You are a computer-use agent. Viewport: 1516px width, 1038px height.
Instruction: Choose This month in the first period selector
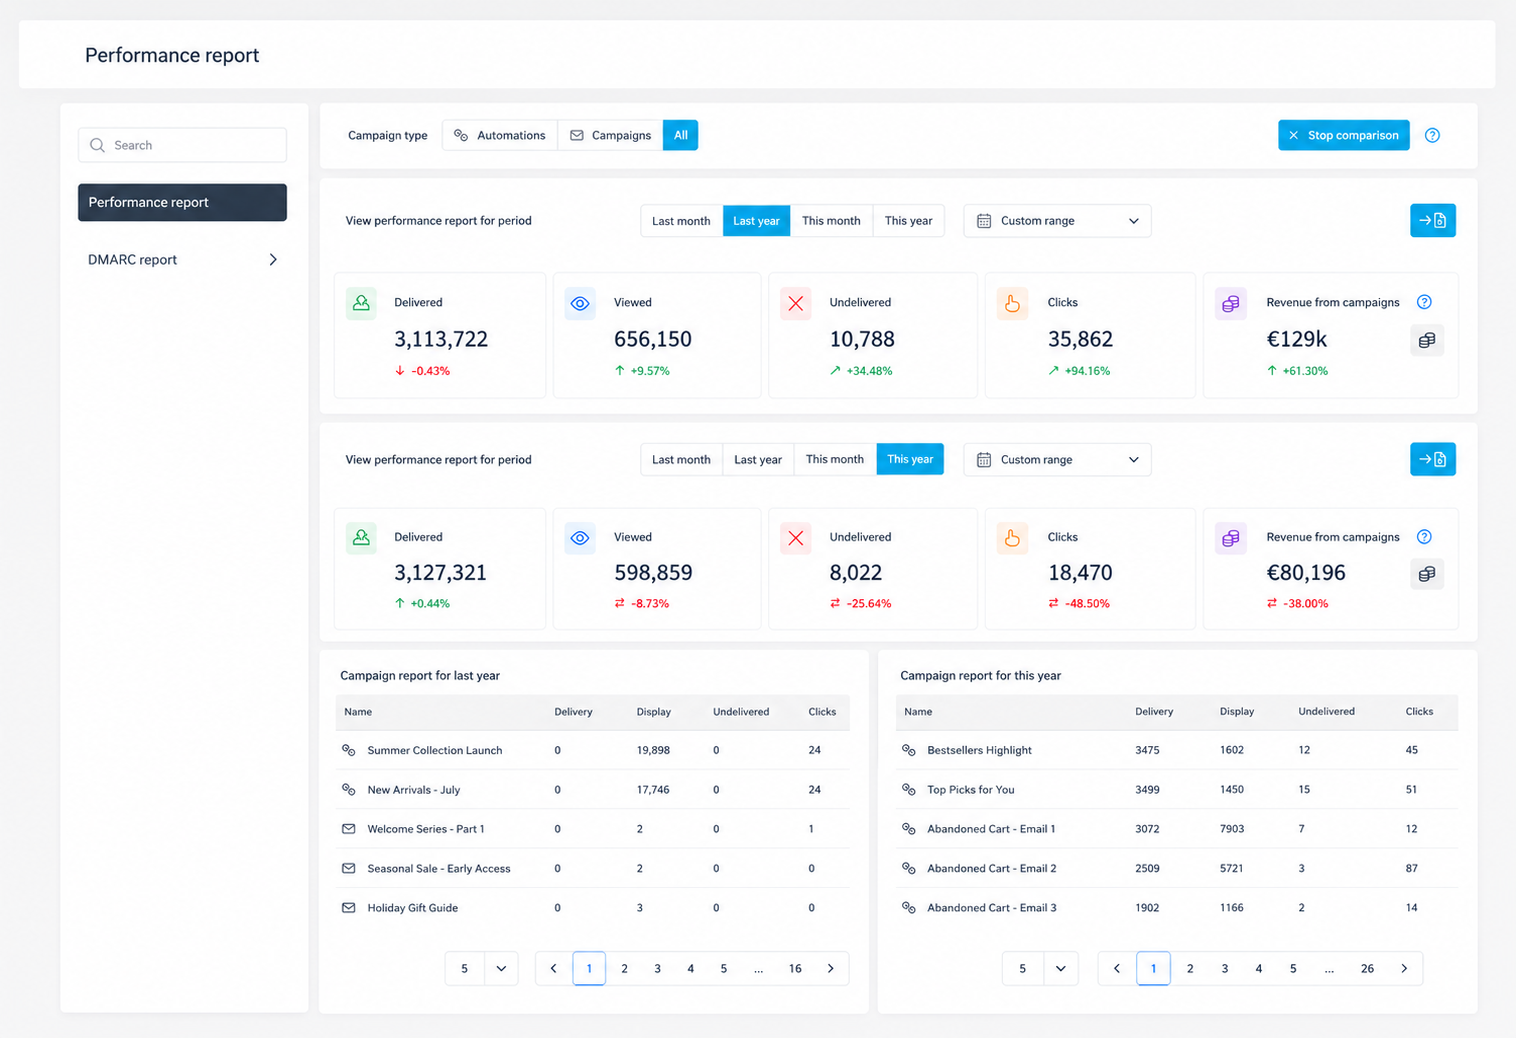point(831,221)
